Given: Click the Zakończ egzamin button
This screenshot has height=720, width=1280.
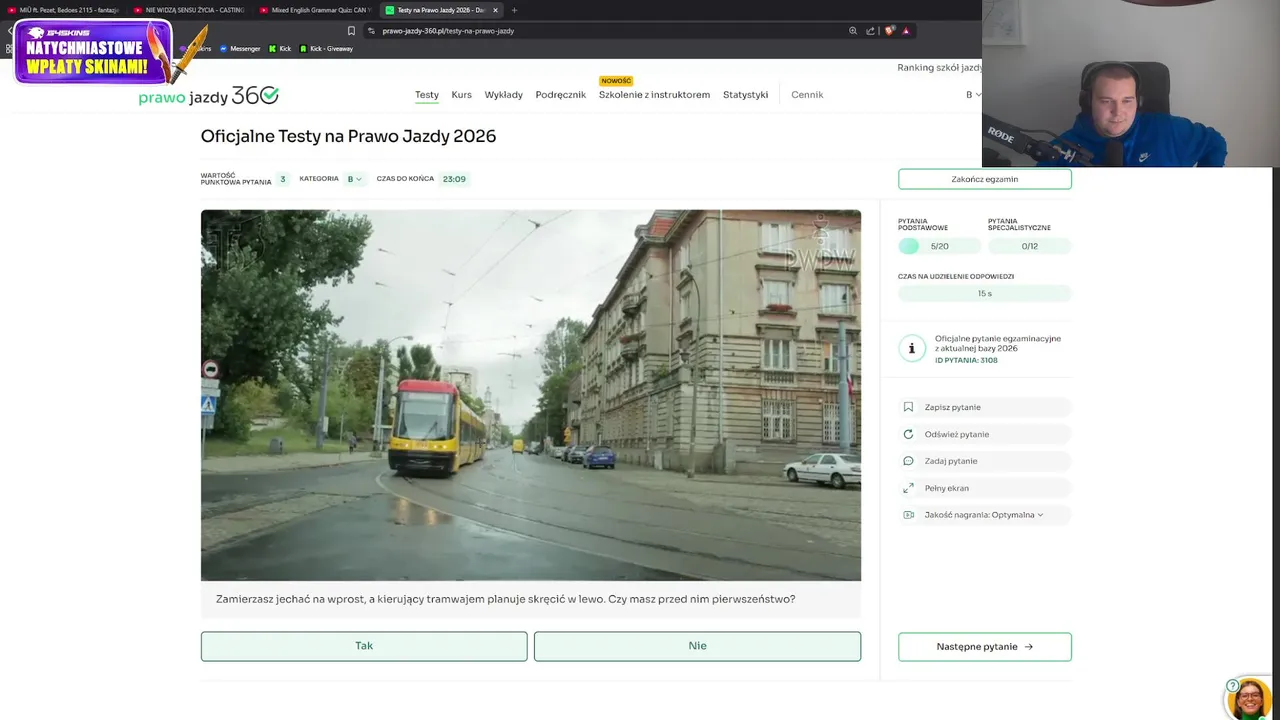Looking at the screenshot, I should pos(985,179).
